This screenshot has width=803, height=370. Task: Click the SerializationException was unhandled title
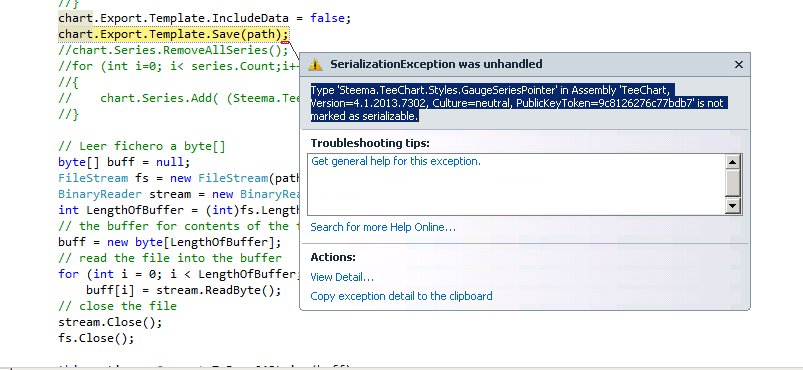point(436,65)
